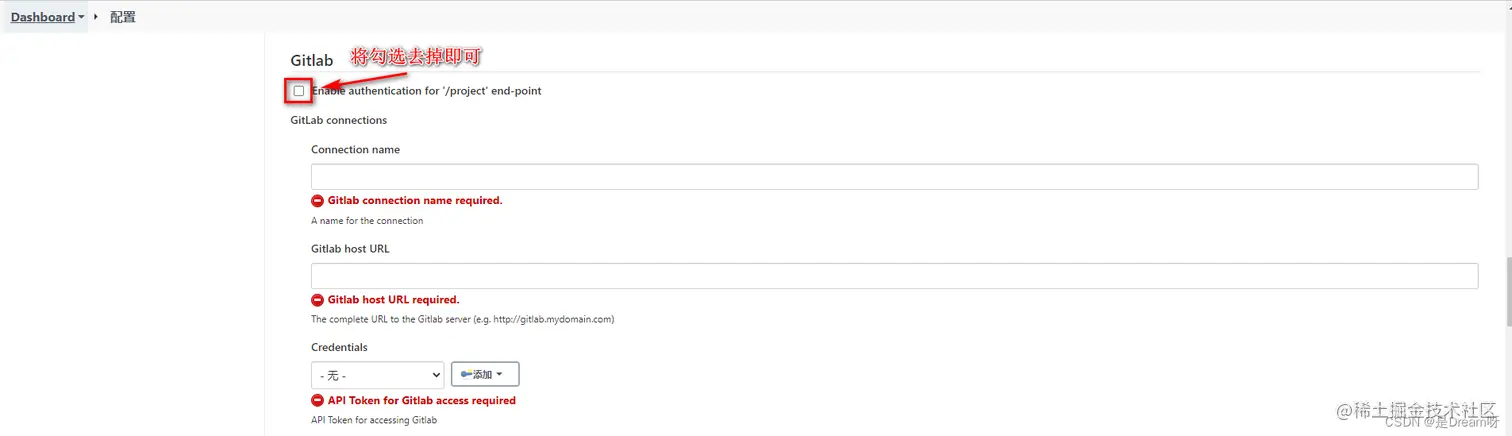This screenshot has width=1512, height=436.
Task: Toggle Enable authentication for '/project' end-point checkbox
Action: tap(299, 91)
